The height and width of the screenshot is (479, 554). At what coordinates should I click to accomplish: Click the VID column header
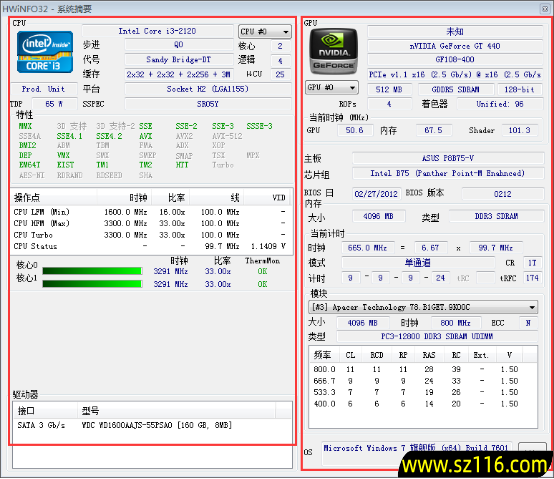click(x=267, y=197)
